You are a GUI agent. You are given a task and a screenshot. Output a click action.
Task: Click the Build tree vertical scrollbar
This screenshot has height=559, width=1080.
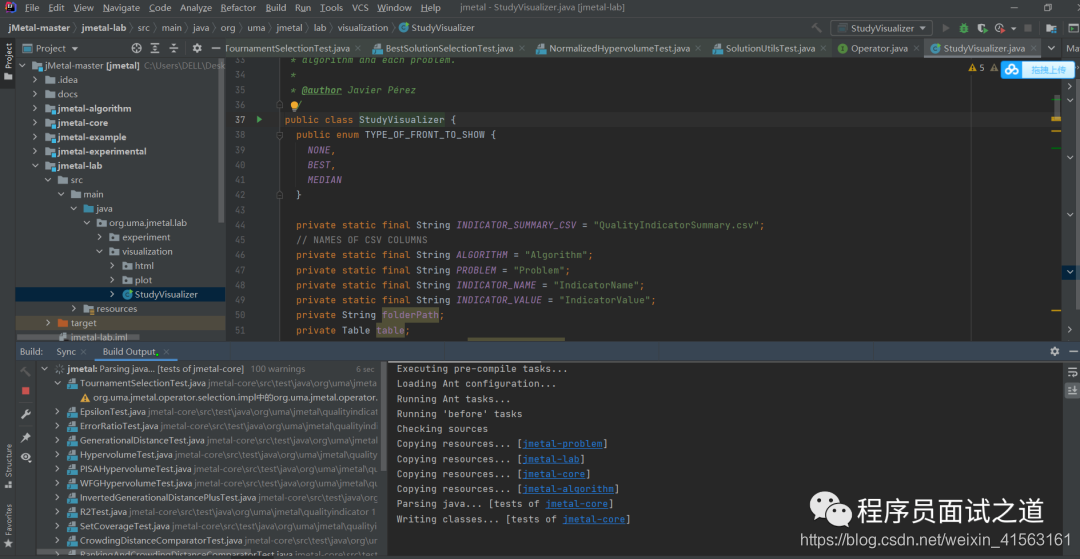(383, 416)
